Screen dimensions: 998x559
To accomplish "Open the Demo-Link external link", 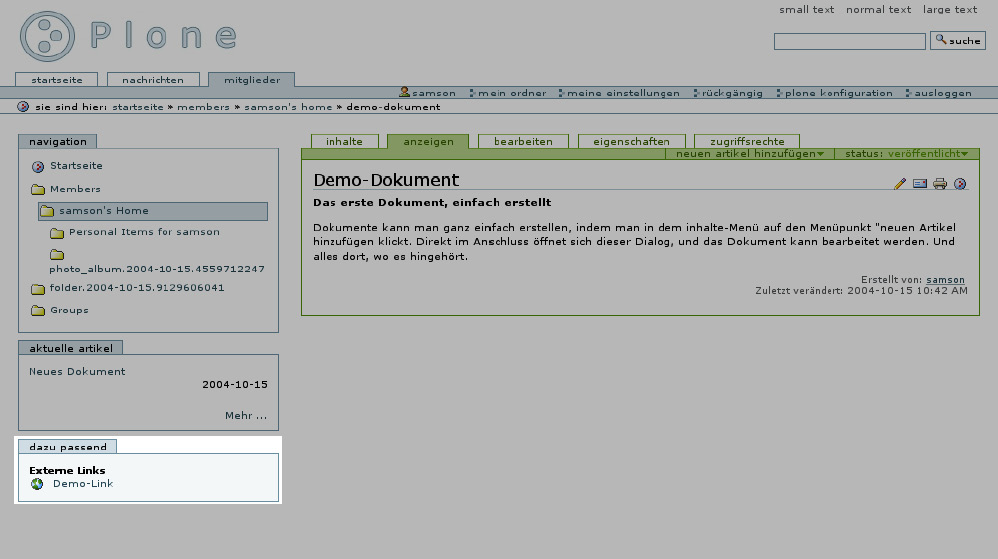I will (83, 484).
